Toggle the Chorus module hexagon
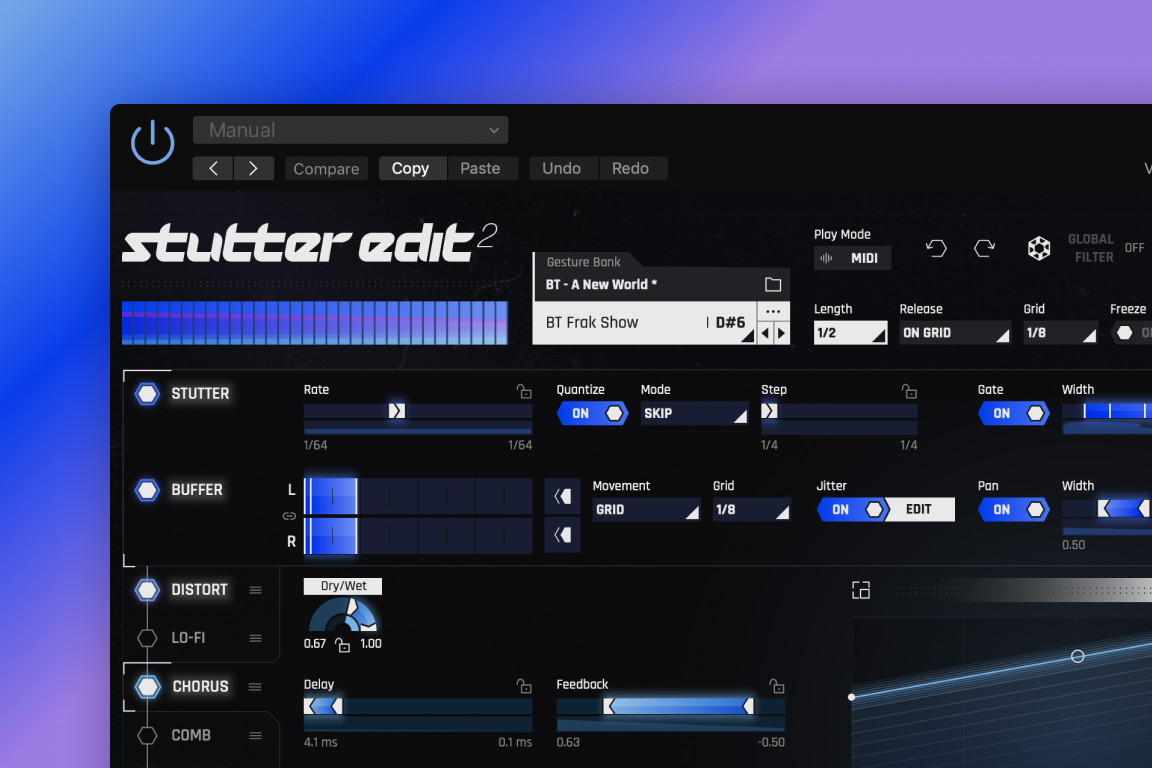 (148, 686)
